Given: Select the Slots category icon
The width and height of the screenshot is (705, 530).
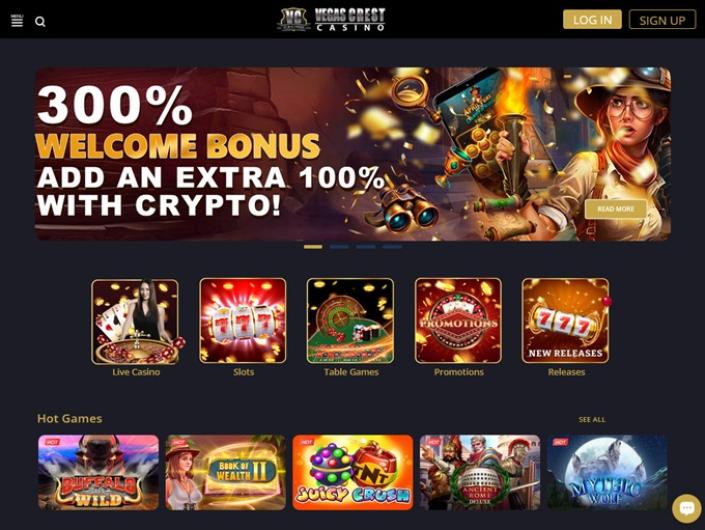Looking at the screenshot, I should tap(243, 321).
